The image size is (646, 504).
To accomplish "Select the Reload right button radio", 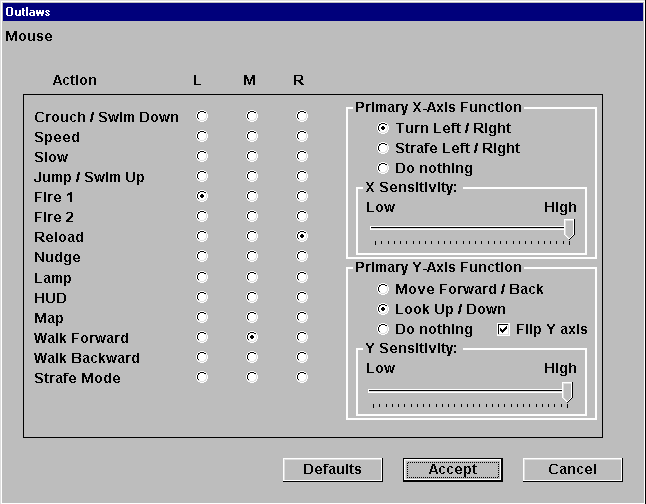I will click(x=302, y=236).
